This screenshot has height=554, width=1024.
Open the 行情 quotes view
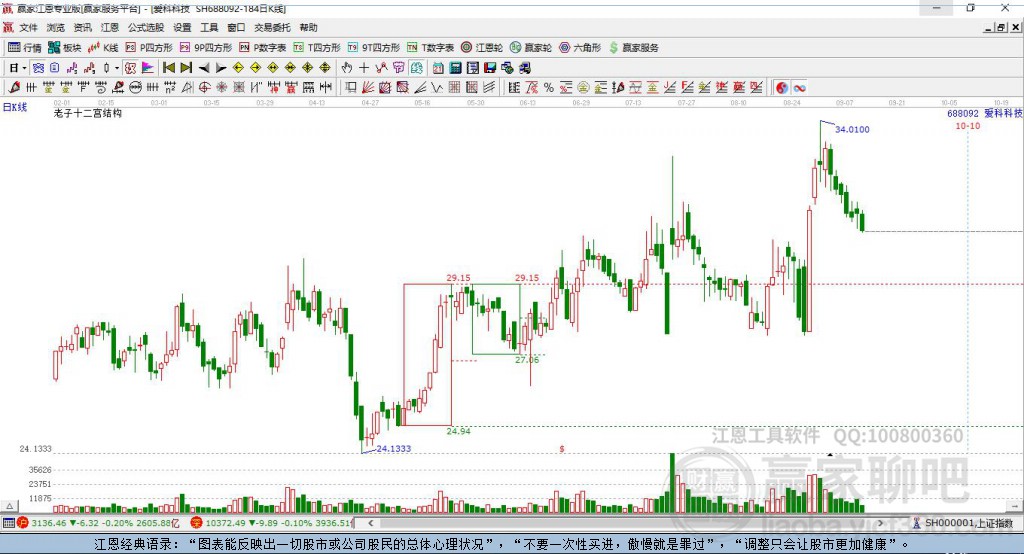(24, 48)
